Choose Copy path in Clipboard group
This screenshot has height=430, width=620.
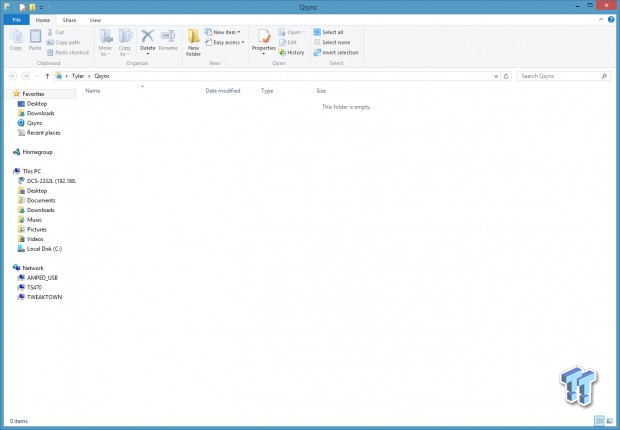pyautogui.click(x=63, y=42)
